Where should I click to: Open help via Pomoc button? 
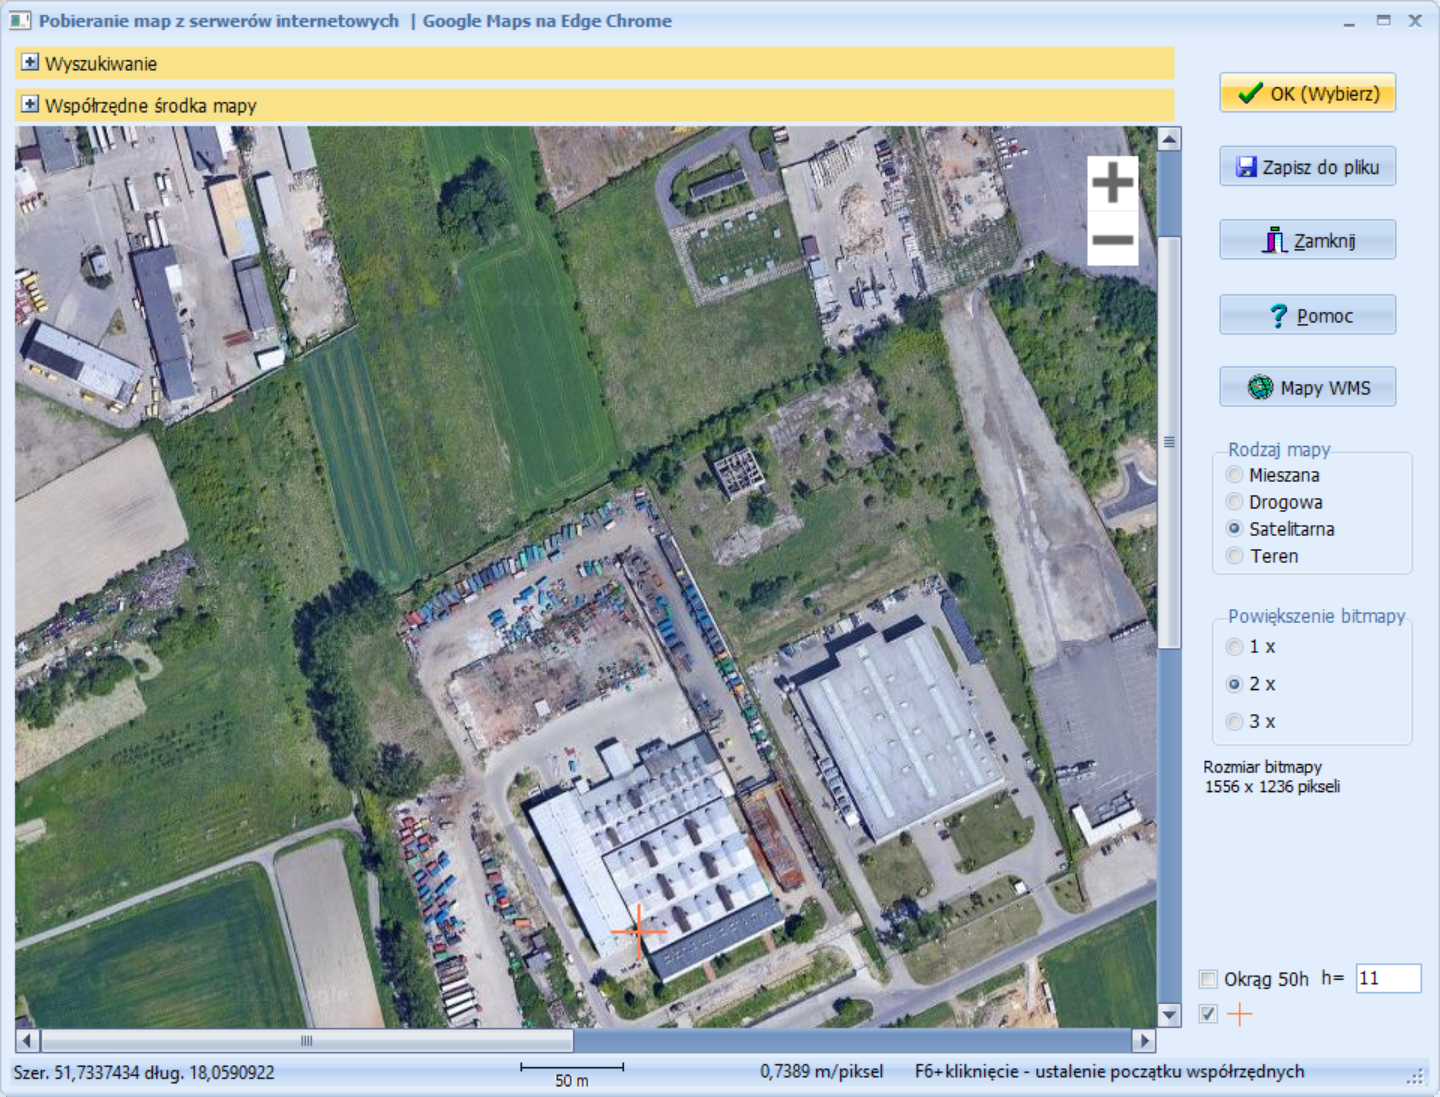(x=1307, y=315)
